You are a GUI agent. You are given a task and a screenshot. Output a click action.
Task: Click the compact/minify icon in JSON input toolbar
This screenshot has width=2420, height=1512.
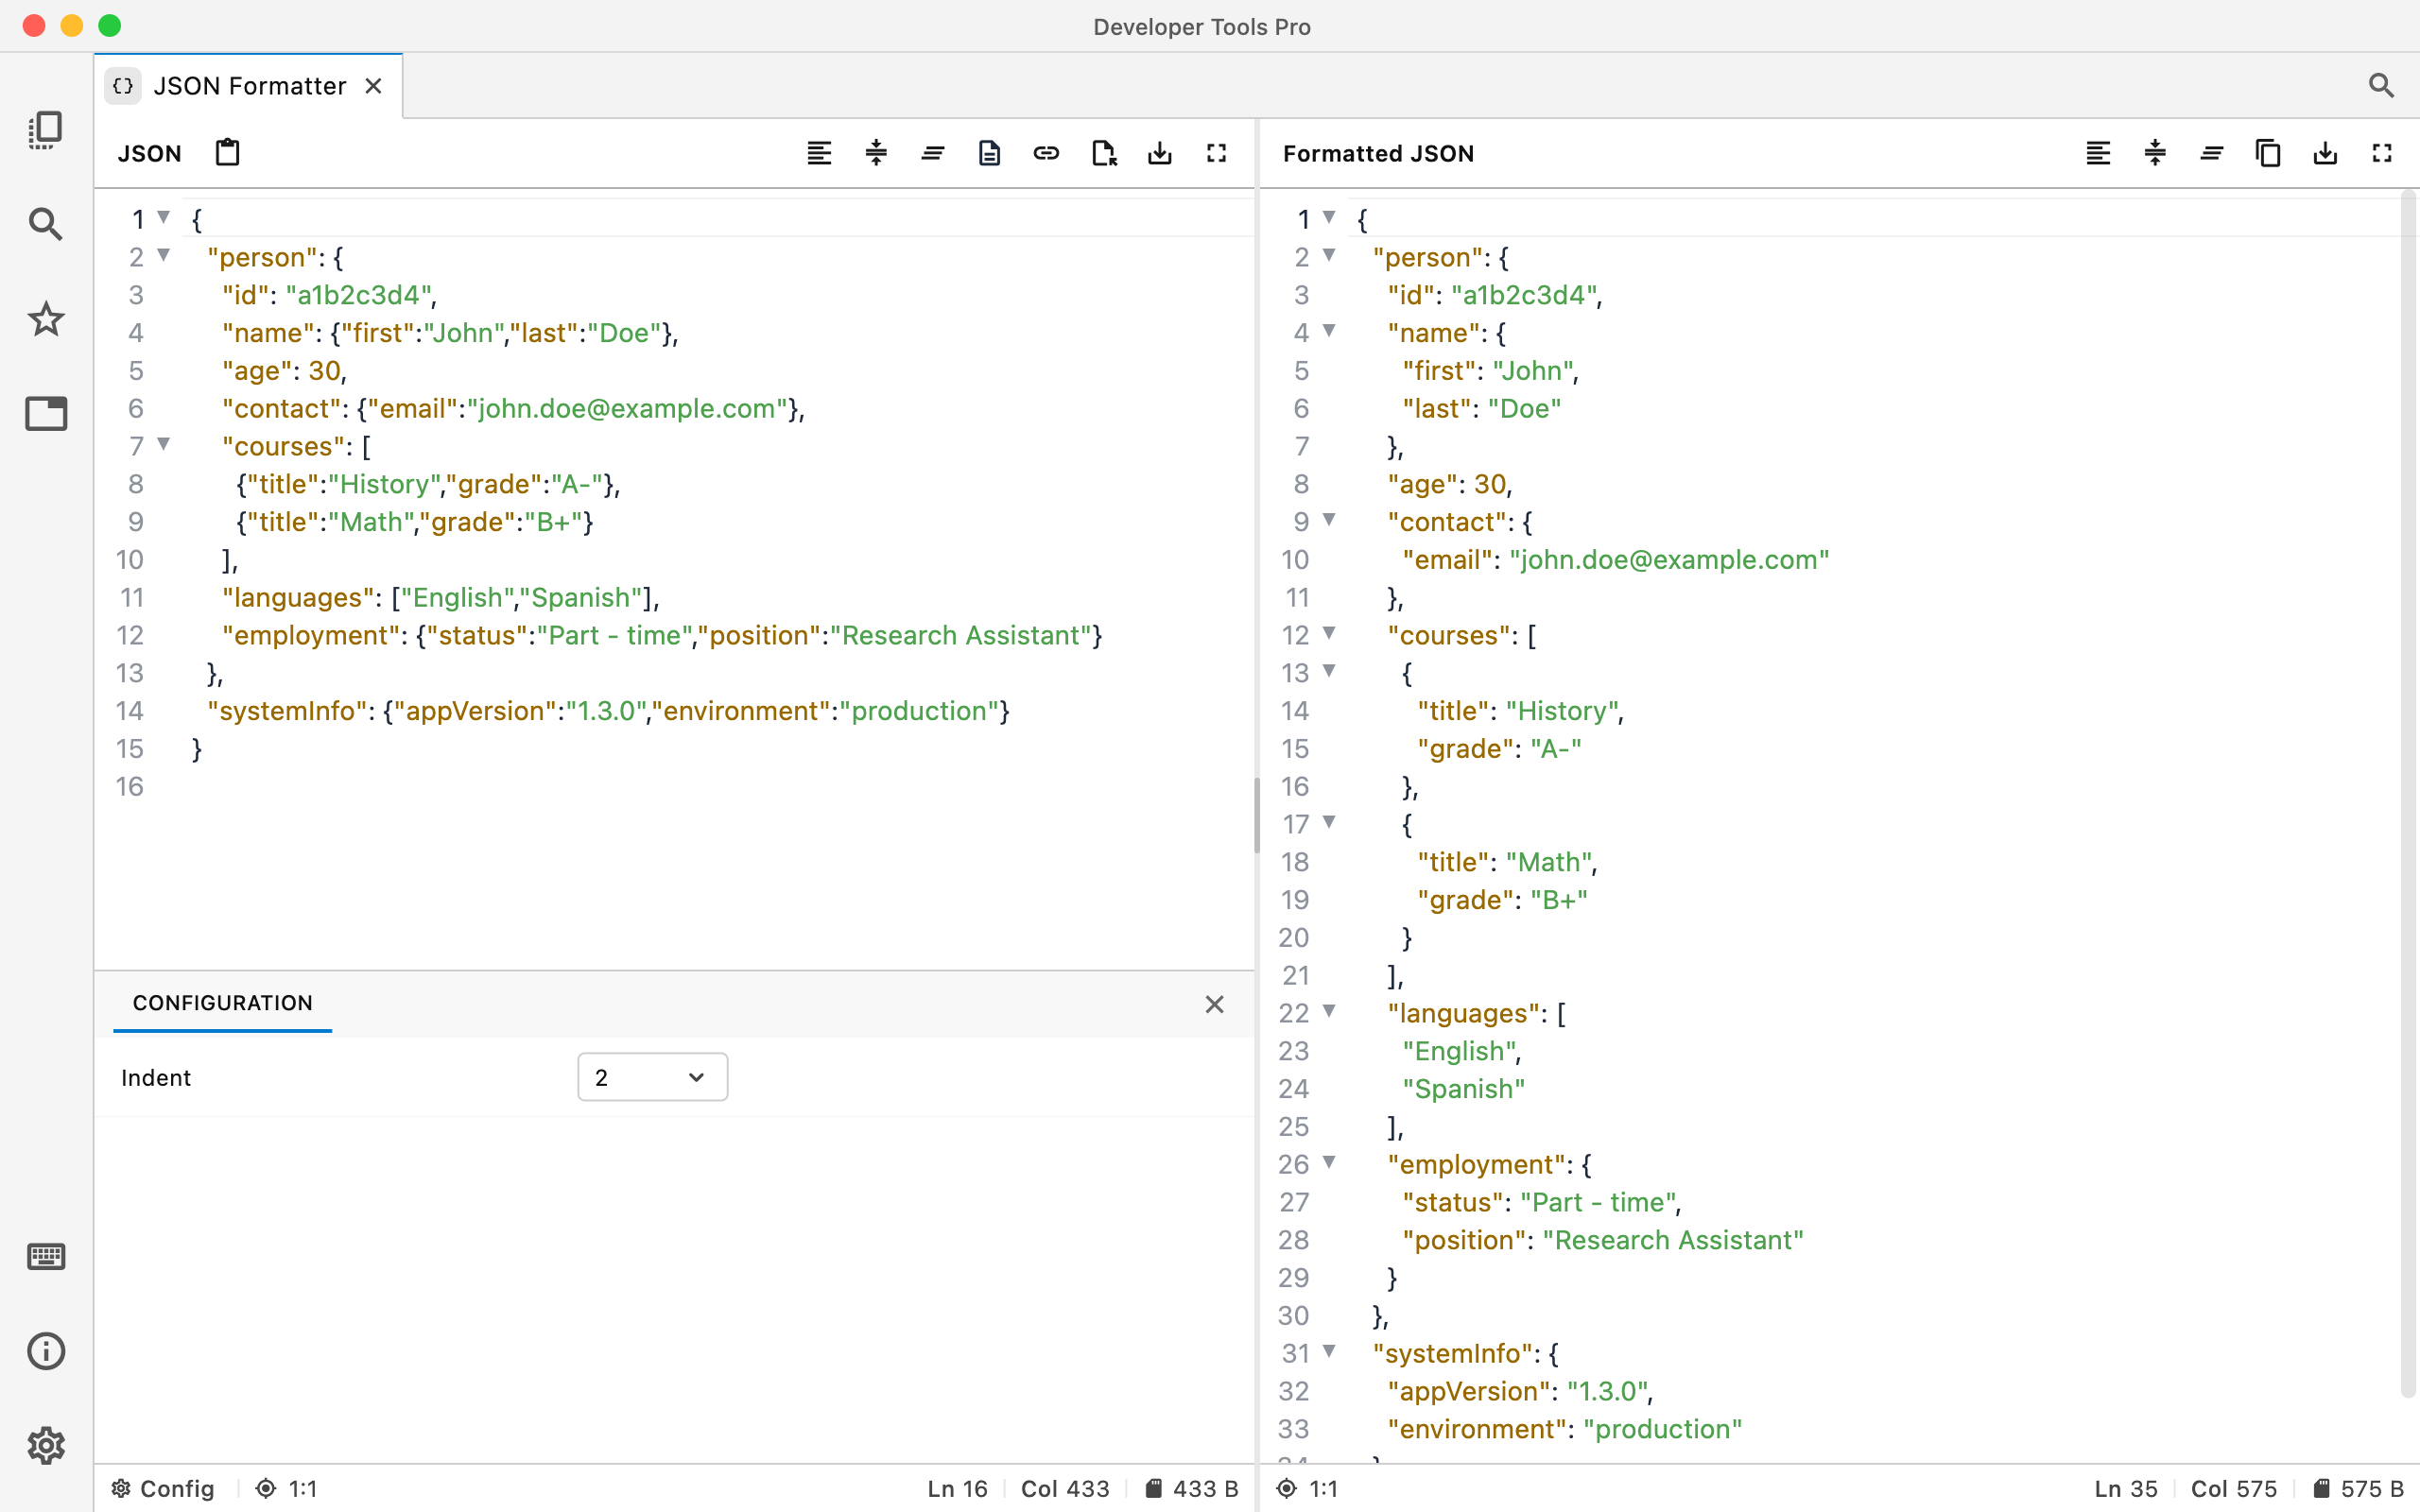click(x=876, y=153)
